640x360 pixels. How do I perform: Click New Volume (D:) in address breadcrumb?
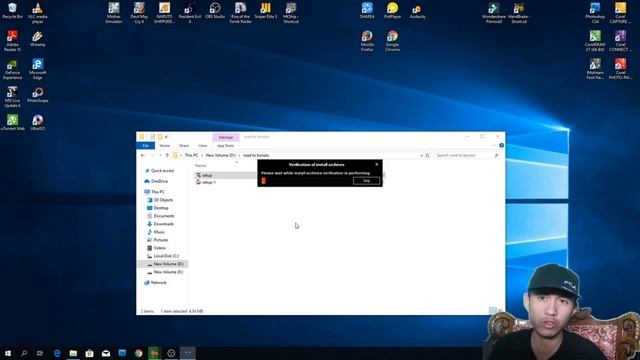(220, 156)
